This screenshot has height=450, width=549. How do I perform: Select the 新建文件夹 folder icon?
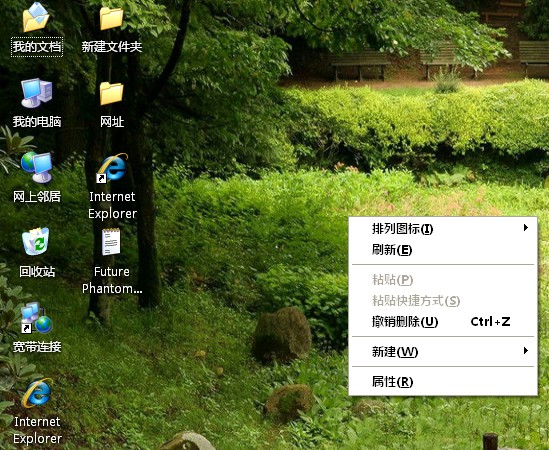pos(111,18)
